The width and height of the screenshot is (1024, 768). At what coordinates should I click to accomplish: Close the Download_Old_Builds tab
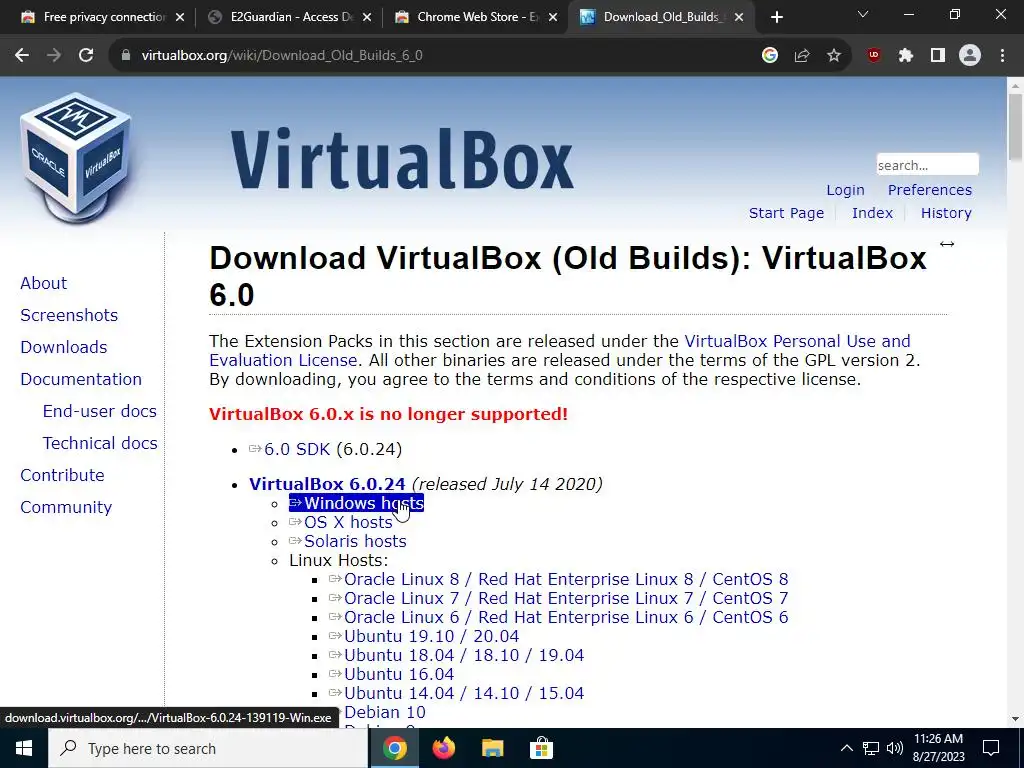click(x=739, y=18)
